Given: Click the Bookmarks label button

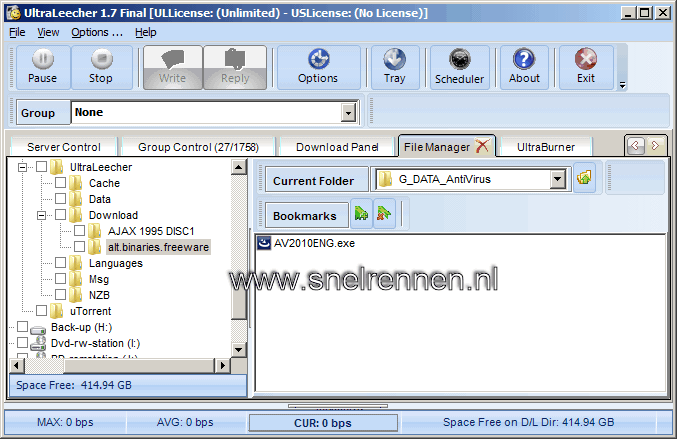Looking at the screenshot, I should pos(305,215).
